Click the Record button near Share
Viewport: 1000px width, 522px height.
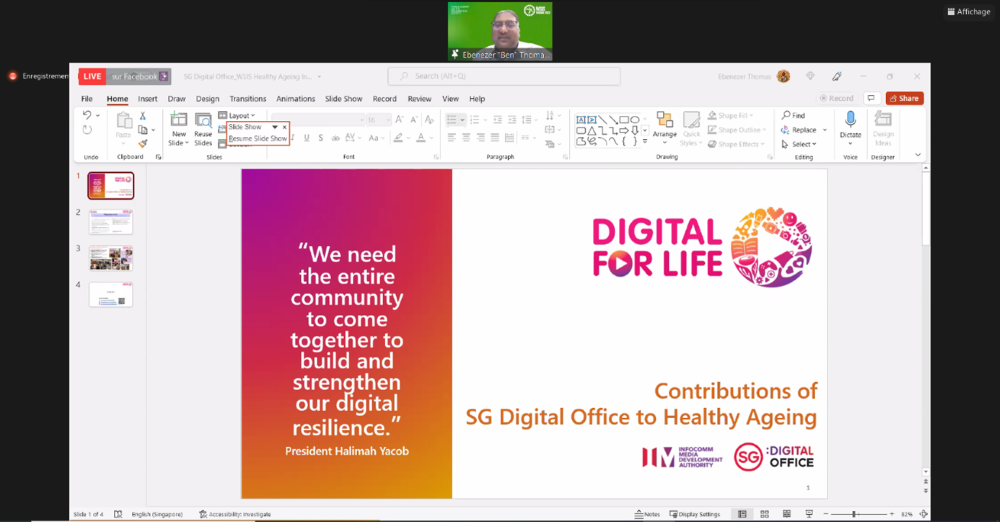click(x=836, y=98)
